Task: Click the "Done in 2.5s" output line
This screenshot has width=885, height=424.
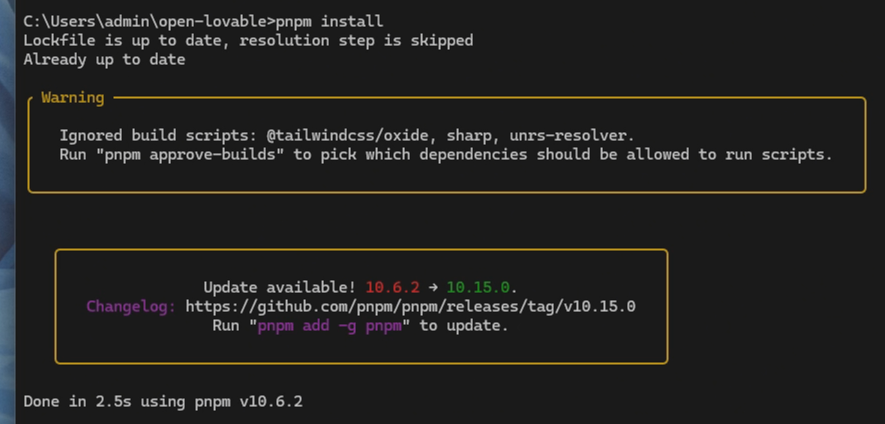Action: (163, 402)
